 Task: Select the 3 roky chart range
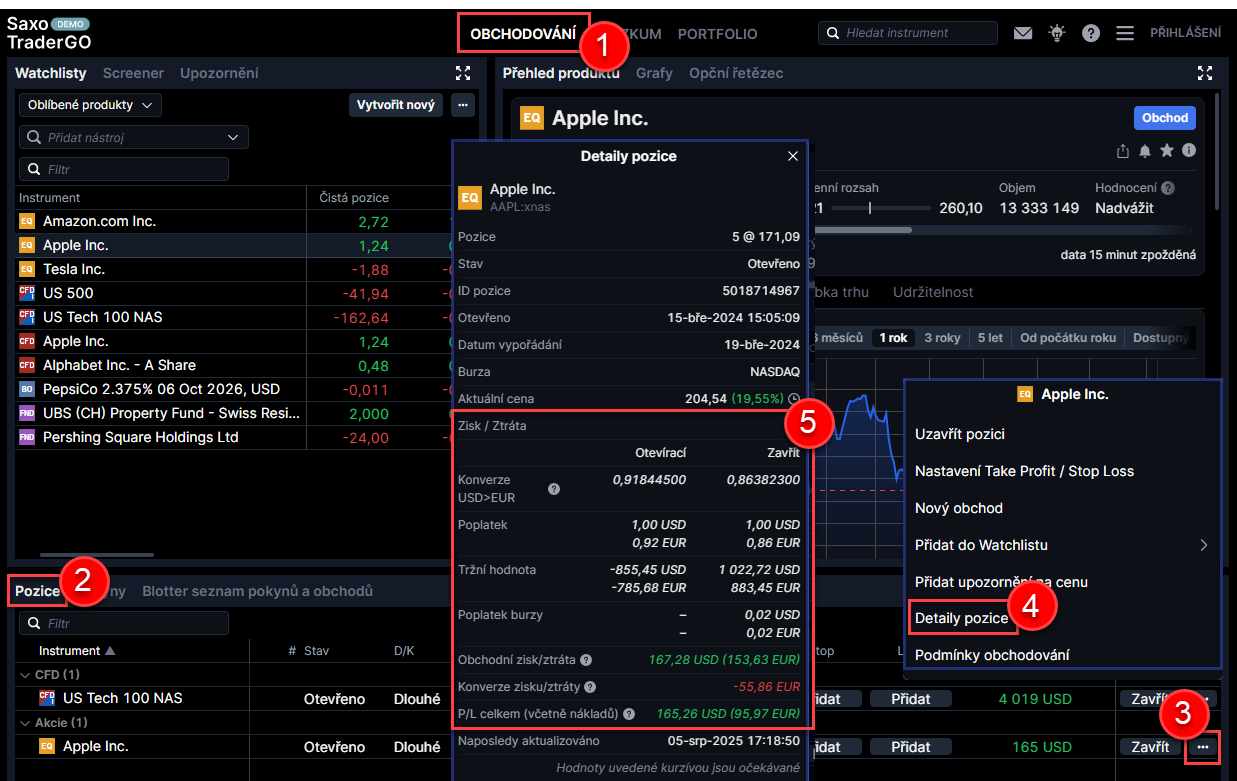point(942,338)
